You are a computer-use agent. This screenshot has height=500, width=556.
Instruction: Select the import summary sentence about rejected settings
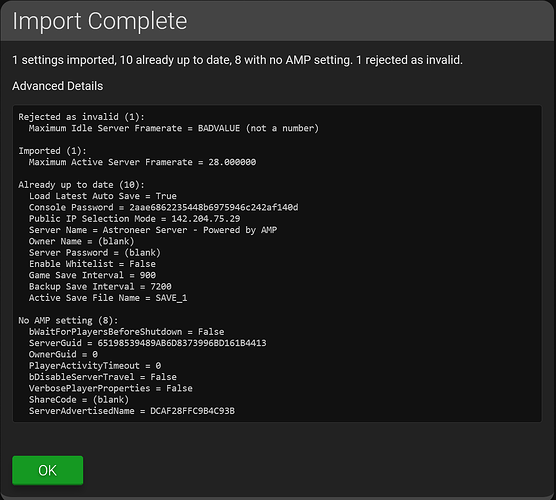pos(237,60)
